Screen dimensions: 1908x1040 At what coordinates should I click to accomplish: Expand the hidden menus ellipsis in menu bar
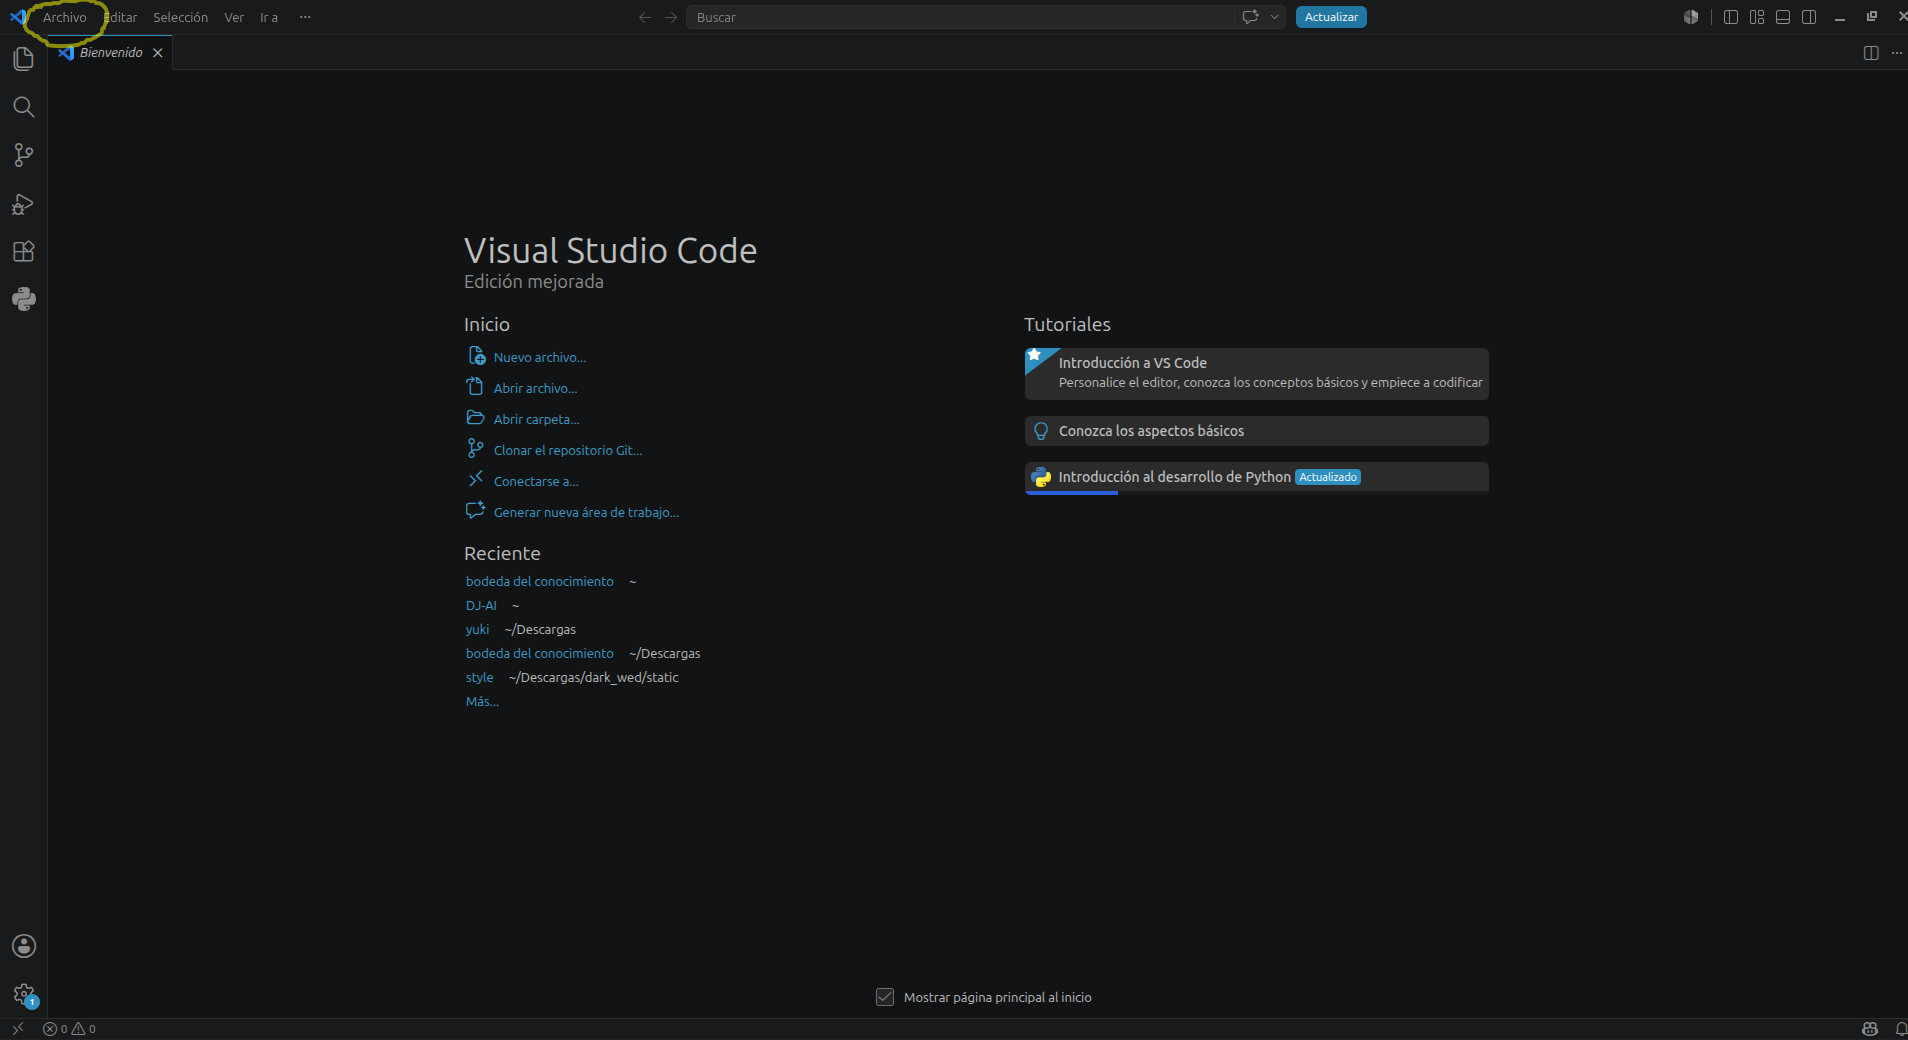tap(305, 17)
